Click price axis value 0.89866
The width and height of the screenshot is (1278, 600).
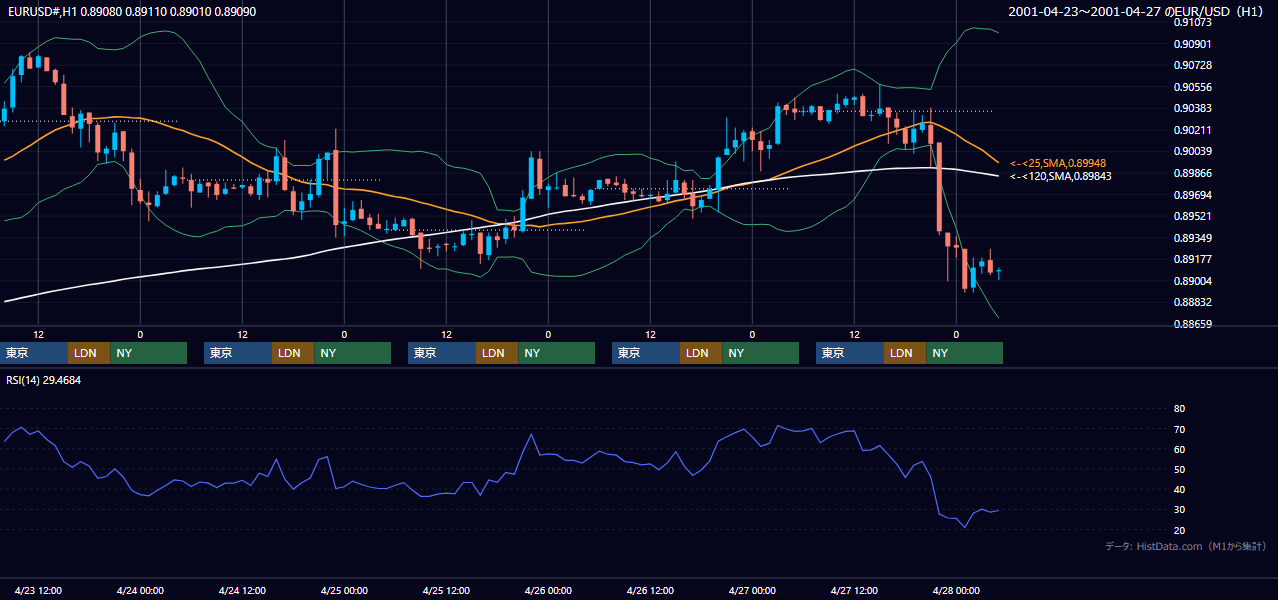[1192, 173]
